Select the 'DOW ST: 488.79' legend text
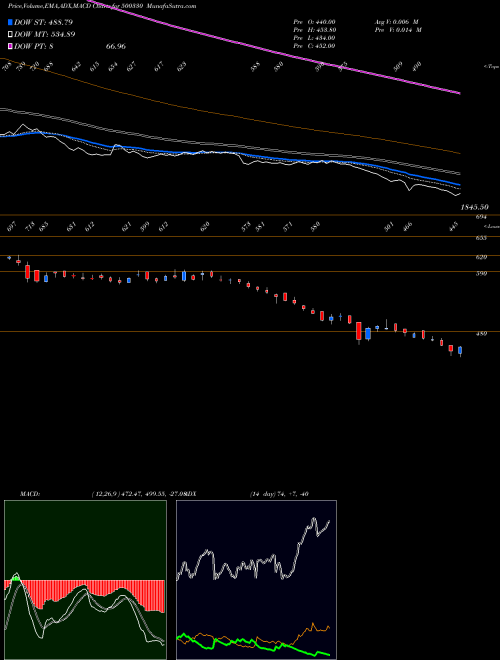The width and height of the screenshot is (500, 660). pos(43,22)
